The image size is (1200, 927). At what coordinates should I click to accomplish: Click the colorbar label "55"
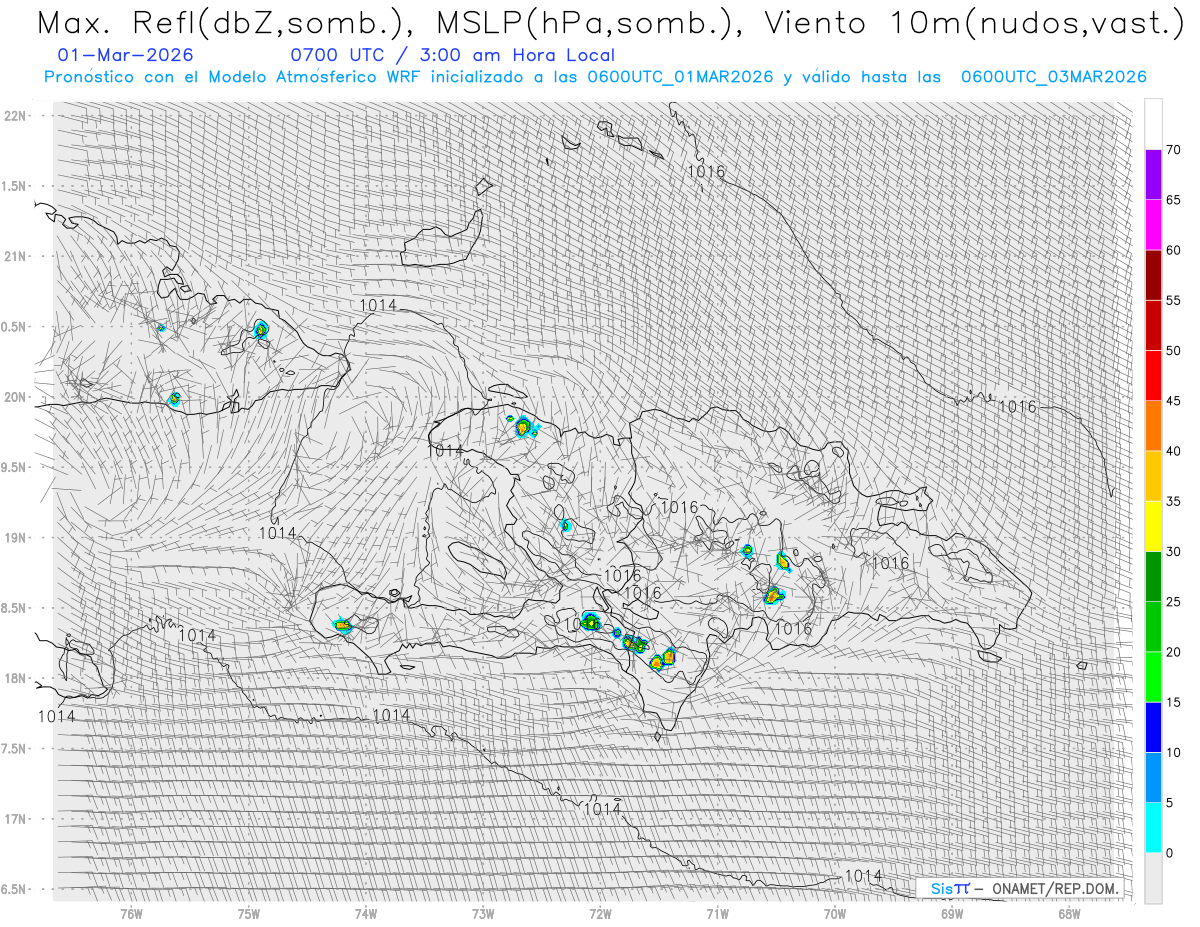1173,300
